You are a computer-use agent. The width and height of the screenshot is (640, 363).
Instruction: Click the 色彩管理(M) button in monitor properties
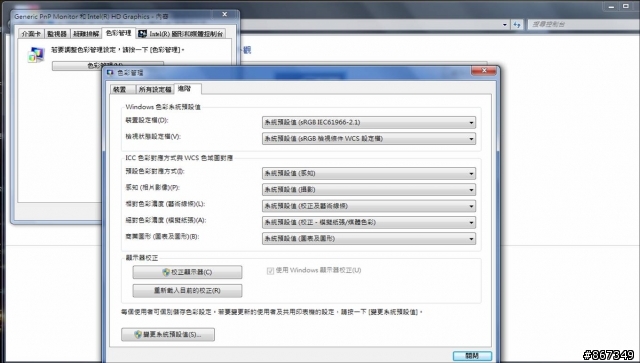108,65
